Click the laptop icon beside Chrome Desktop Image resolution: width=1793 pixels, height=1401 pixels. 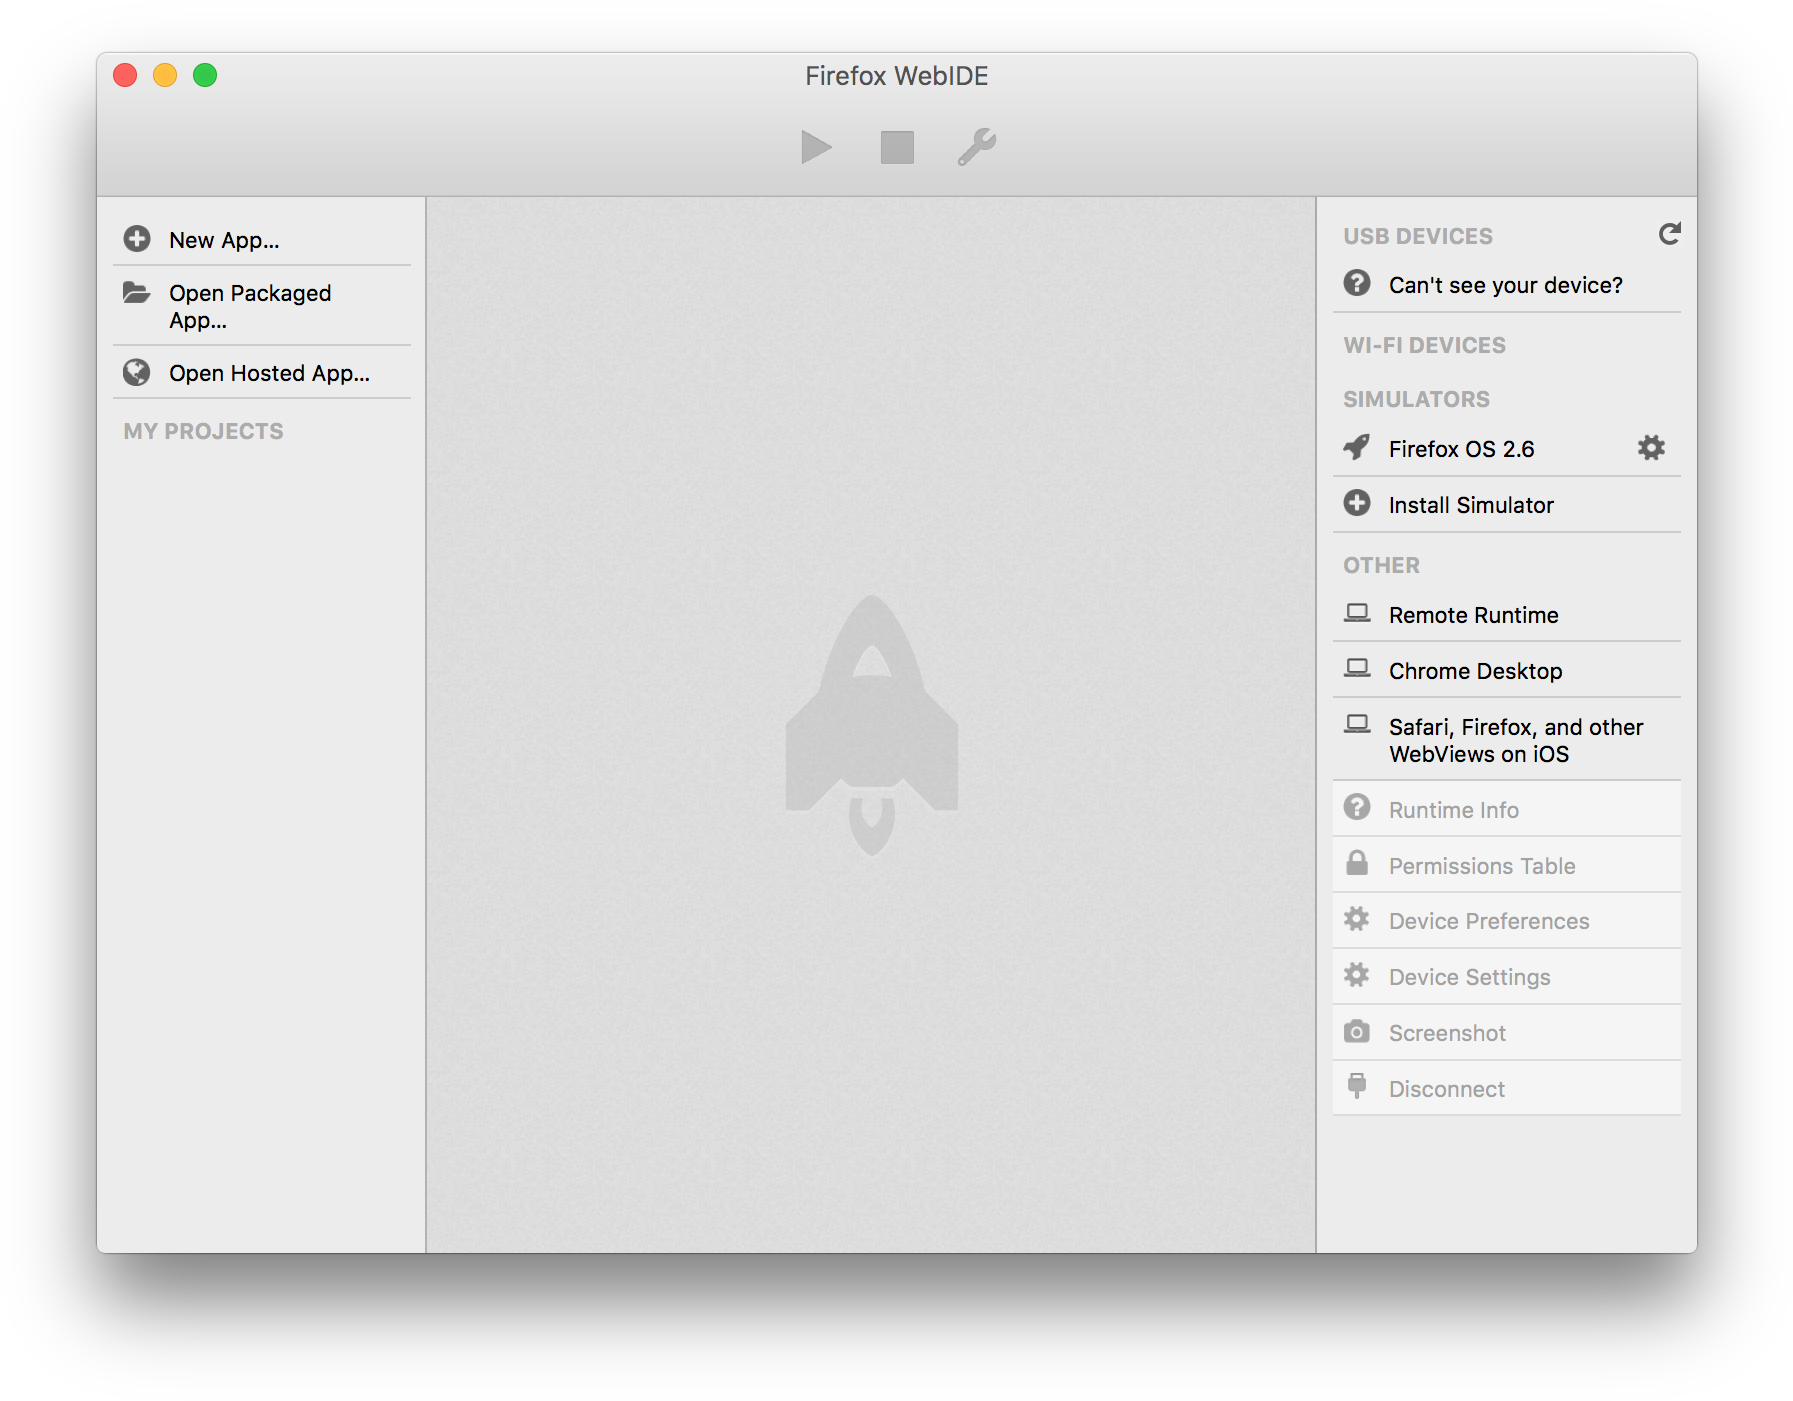click(1357, 669)
